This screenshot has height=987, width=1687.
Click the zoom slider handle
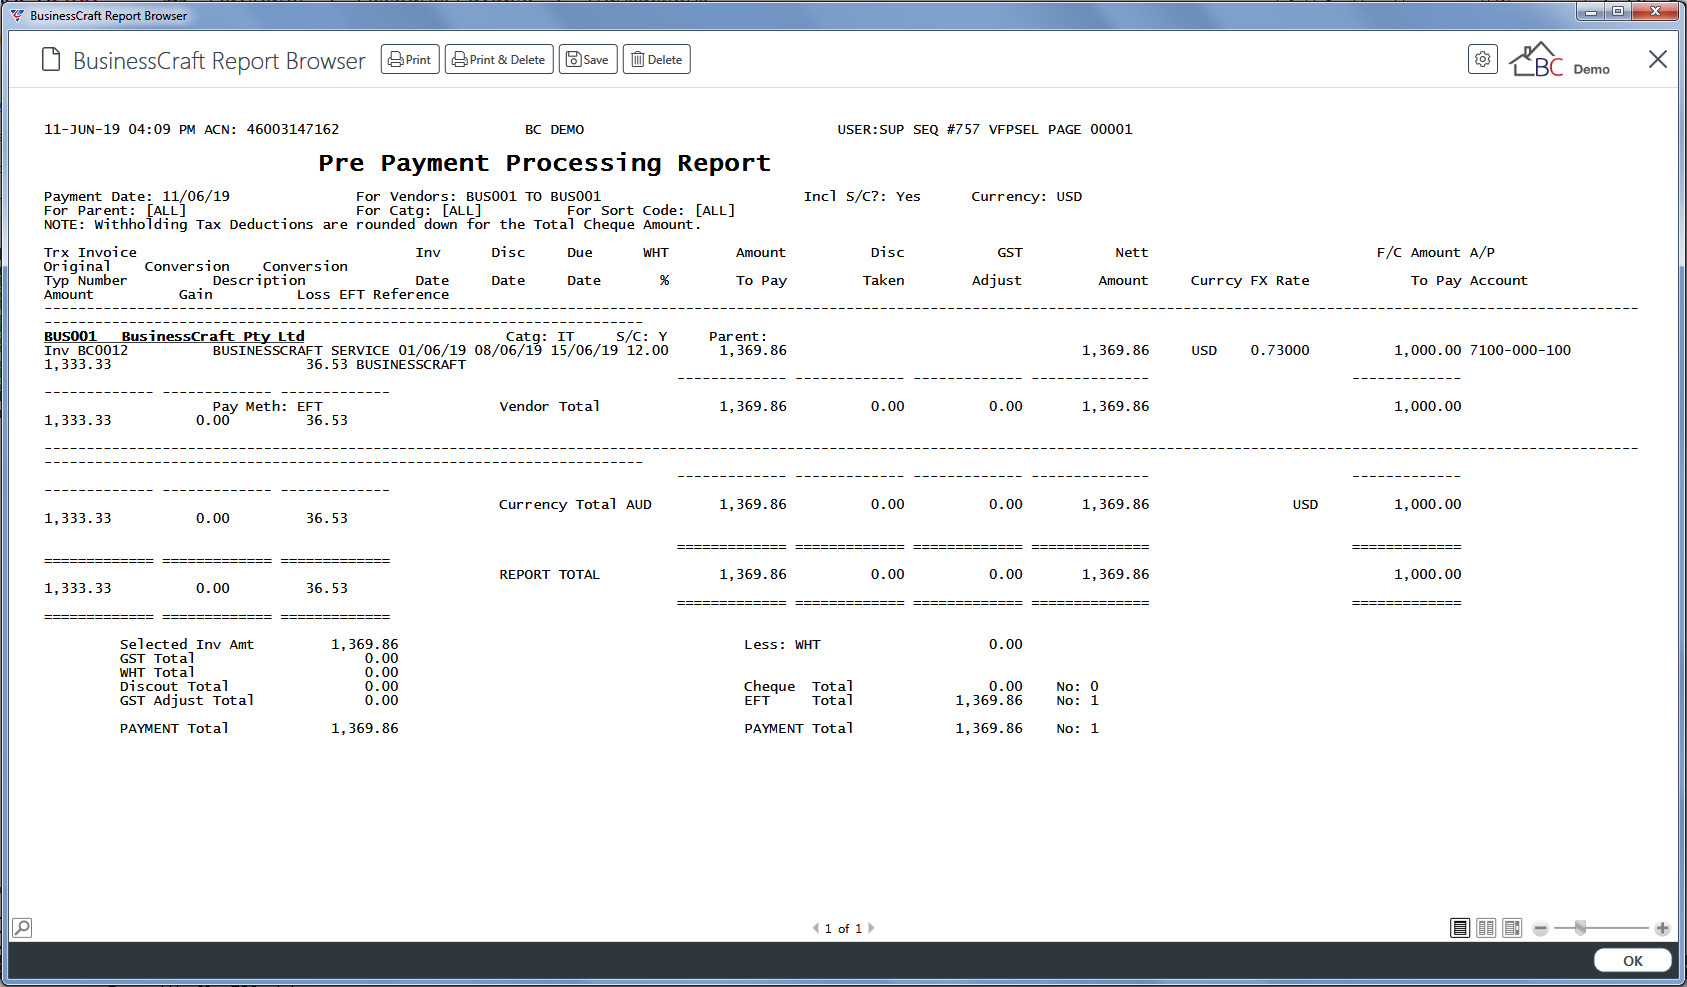click(1581, 928)
